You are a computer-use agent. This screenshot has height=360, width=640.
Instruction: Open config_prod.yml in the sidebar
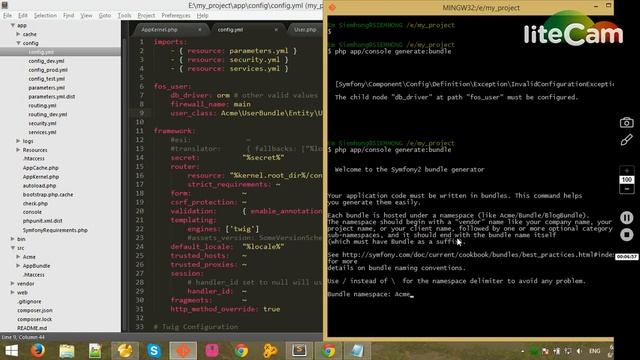(x=48, y=70)
